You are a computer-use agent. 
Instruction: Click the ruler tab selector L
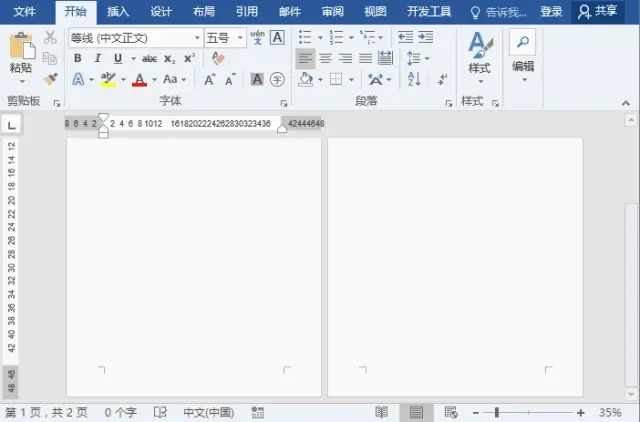pos(11,125)
